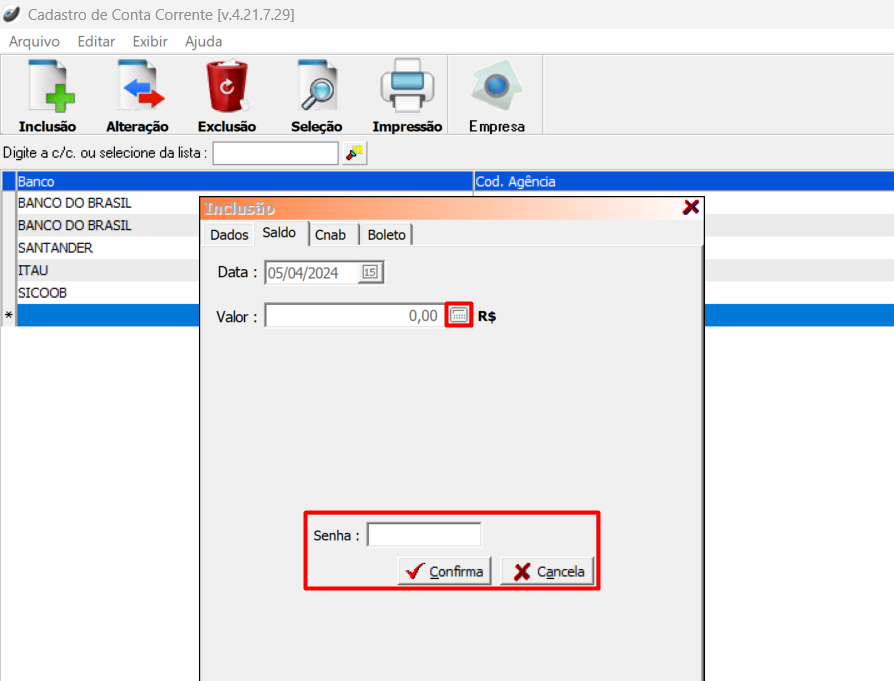Switch to the Dados tab
The width and height of the screenshot is (894, 681).
[x=229, y=235]
